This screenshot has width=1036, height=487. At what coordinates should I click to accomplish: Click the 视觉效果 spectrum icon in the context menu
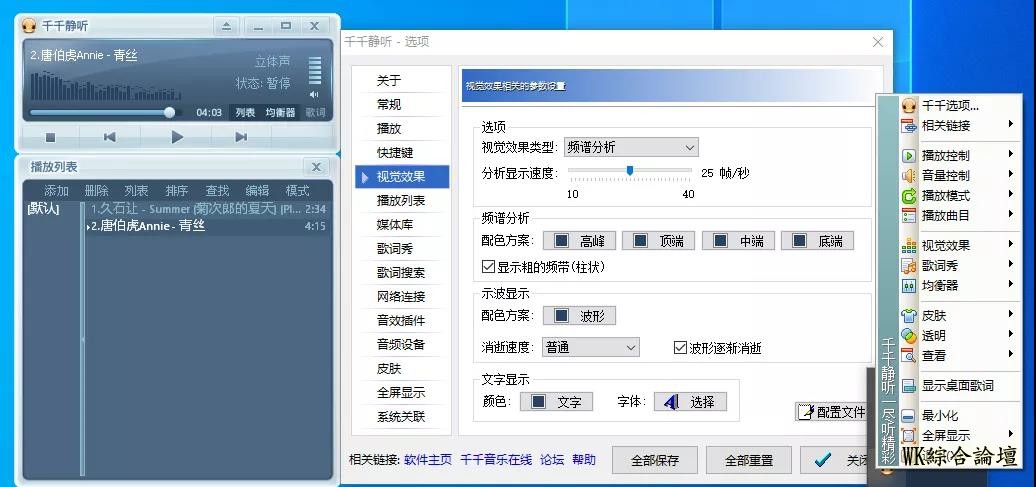pos(909,246)
